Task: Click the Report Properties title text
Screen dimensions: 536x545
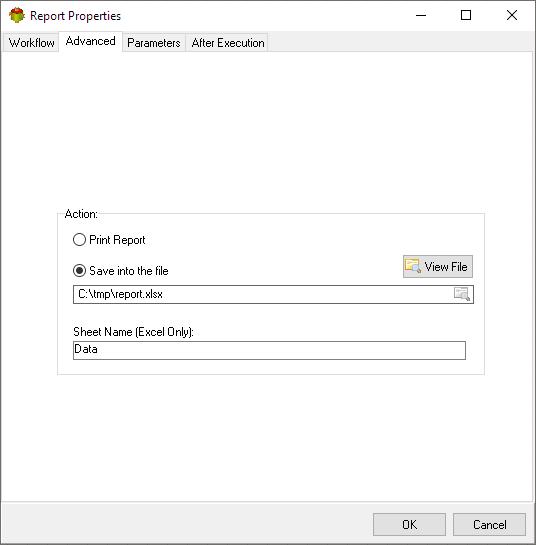Action: [x=75, y=16]
